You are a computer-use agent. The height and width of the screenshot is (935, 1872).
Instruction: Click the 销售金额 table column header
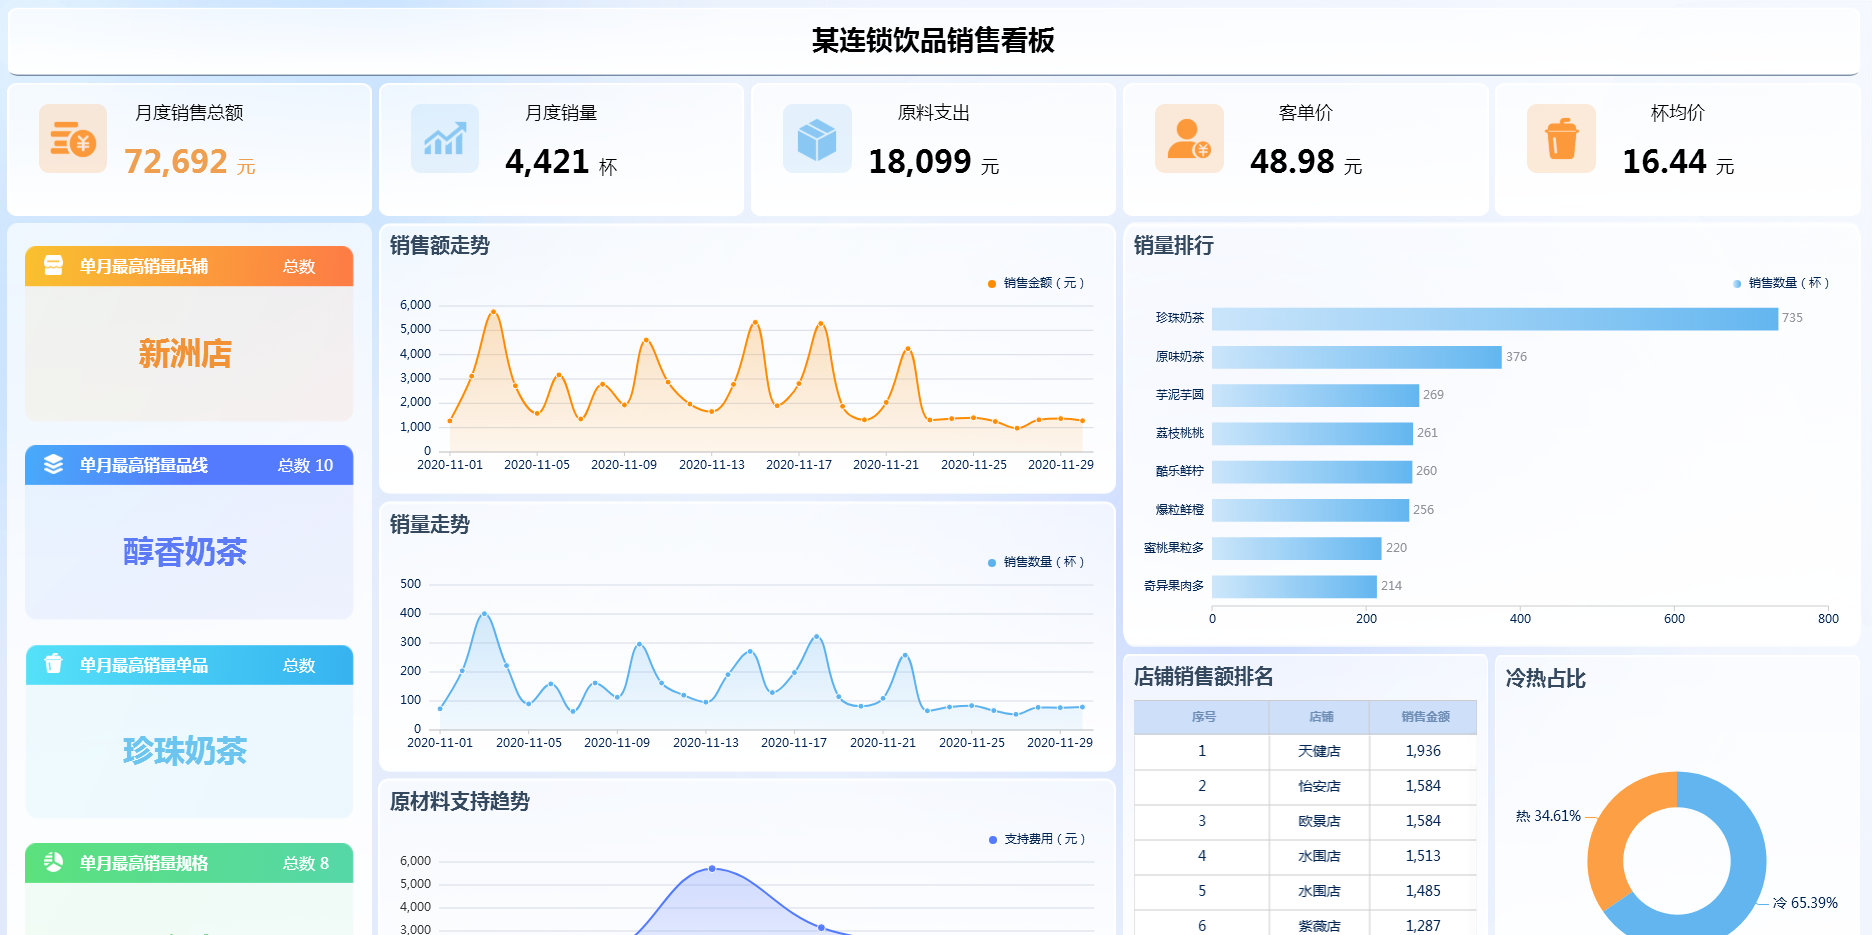1424,717
